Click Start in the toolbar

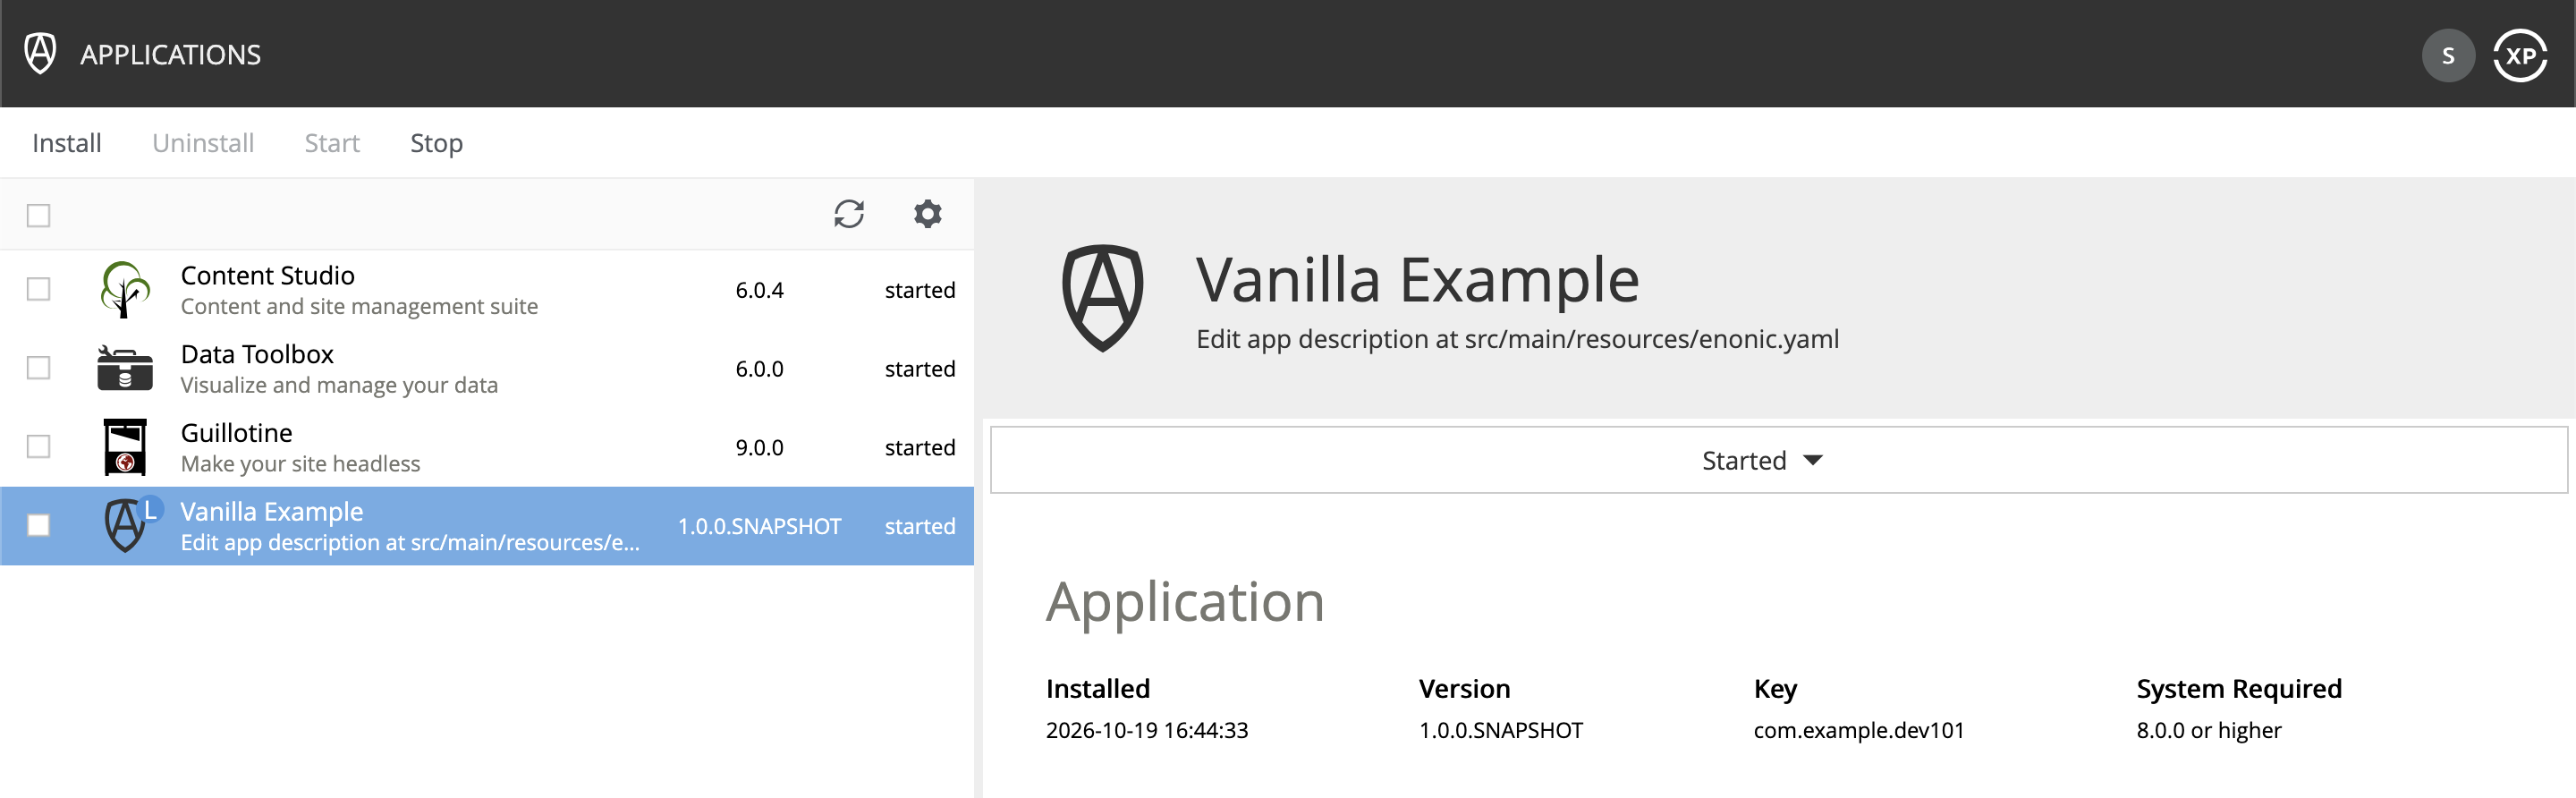(x=332, y=143)
